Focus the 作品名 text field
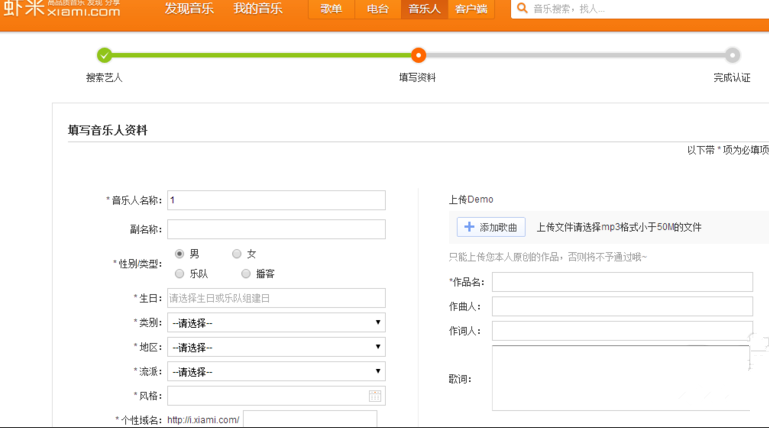 point(622,282)
